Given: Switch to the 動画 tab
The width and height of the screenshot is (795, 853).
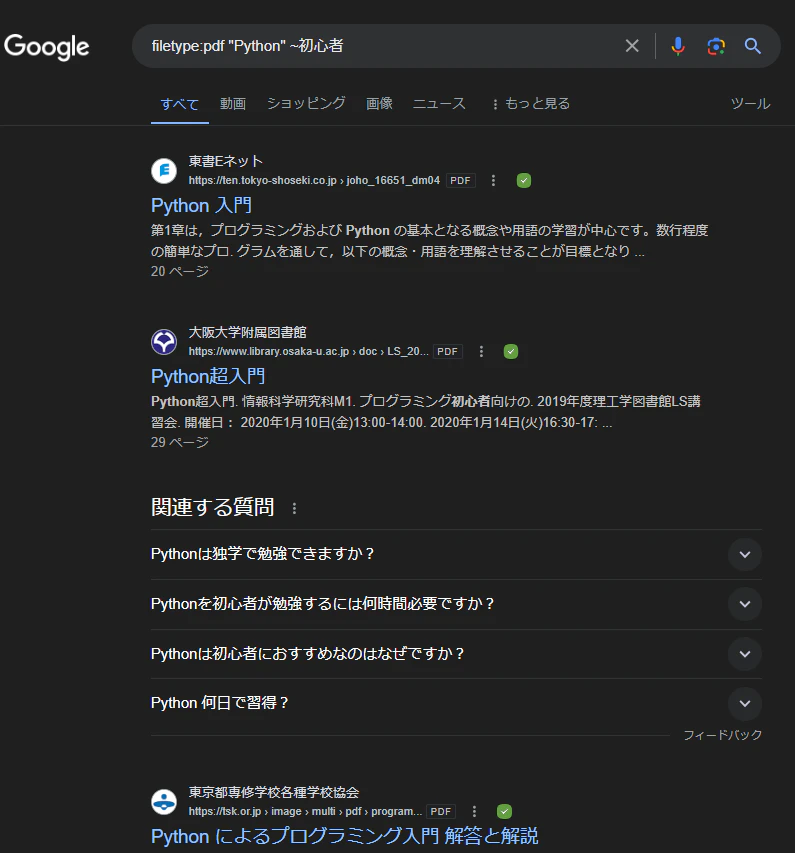Looking at the screenshot, I should pos(233,103).
